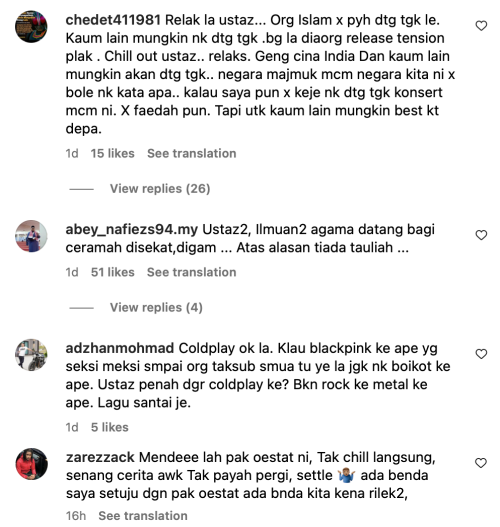Show the 5 likes on adzhanmohmad's comment
Viewport: 500px width, 527px height.
110,427
